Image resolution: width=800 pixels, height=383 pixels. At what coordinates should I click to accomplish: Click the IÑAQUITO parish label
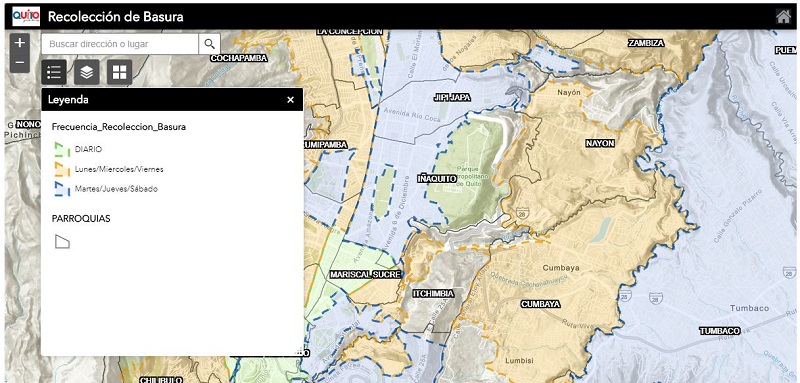pyautogui.click(x=437, y=178)
